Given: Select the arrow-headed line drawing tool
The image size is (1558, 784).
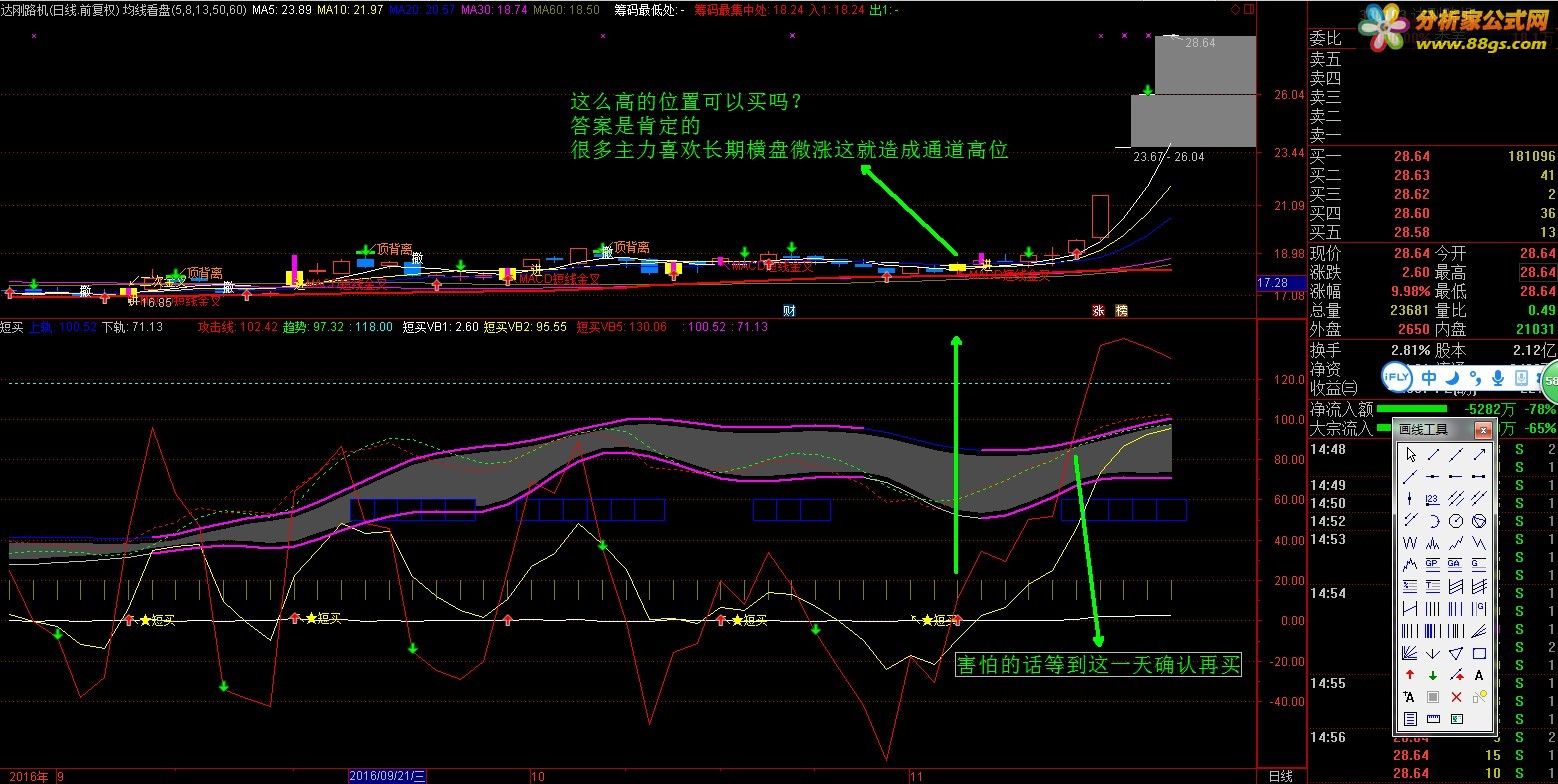Looking at the screenshot, I should 1479,455.
